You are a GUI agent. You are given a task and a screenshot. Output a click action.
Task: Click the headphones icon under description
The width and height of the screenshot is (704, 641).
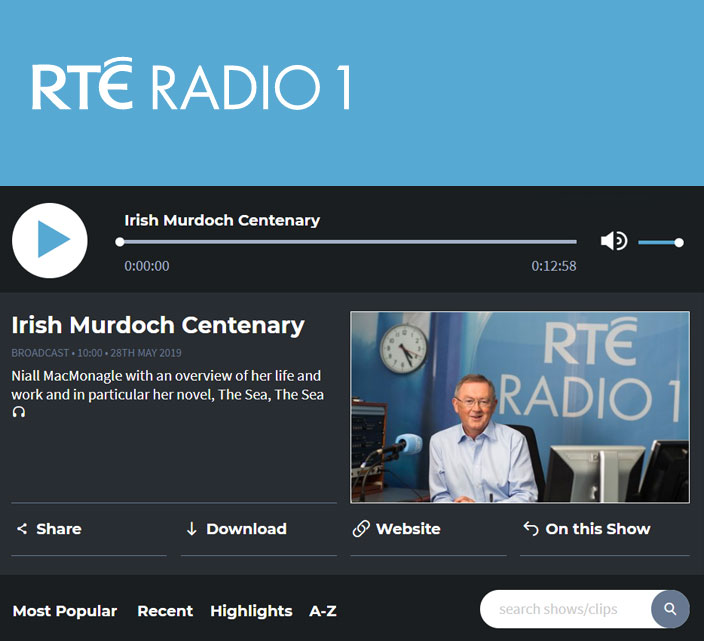pos(19,412)
